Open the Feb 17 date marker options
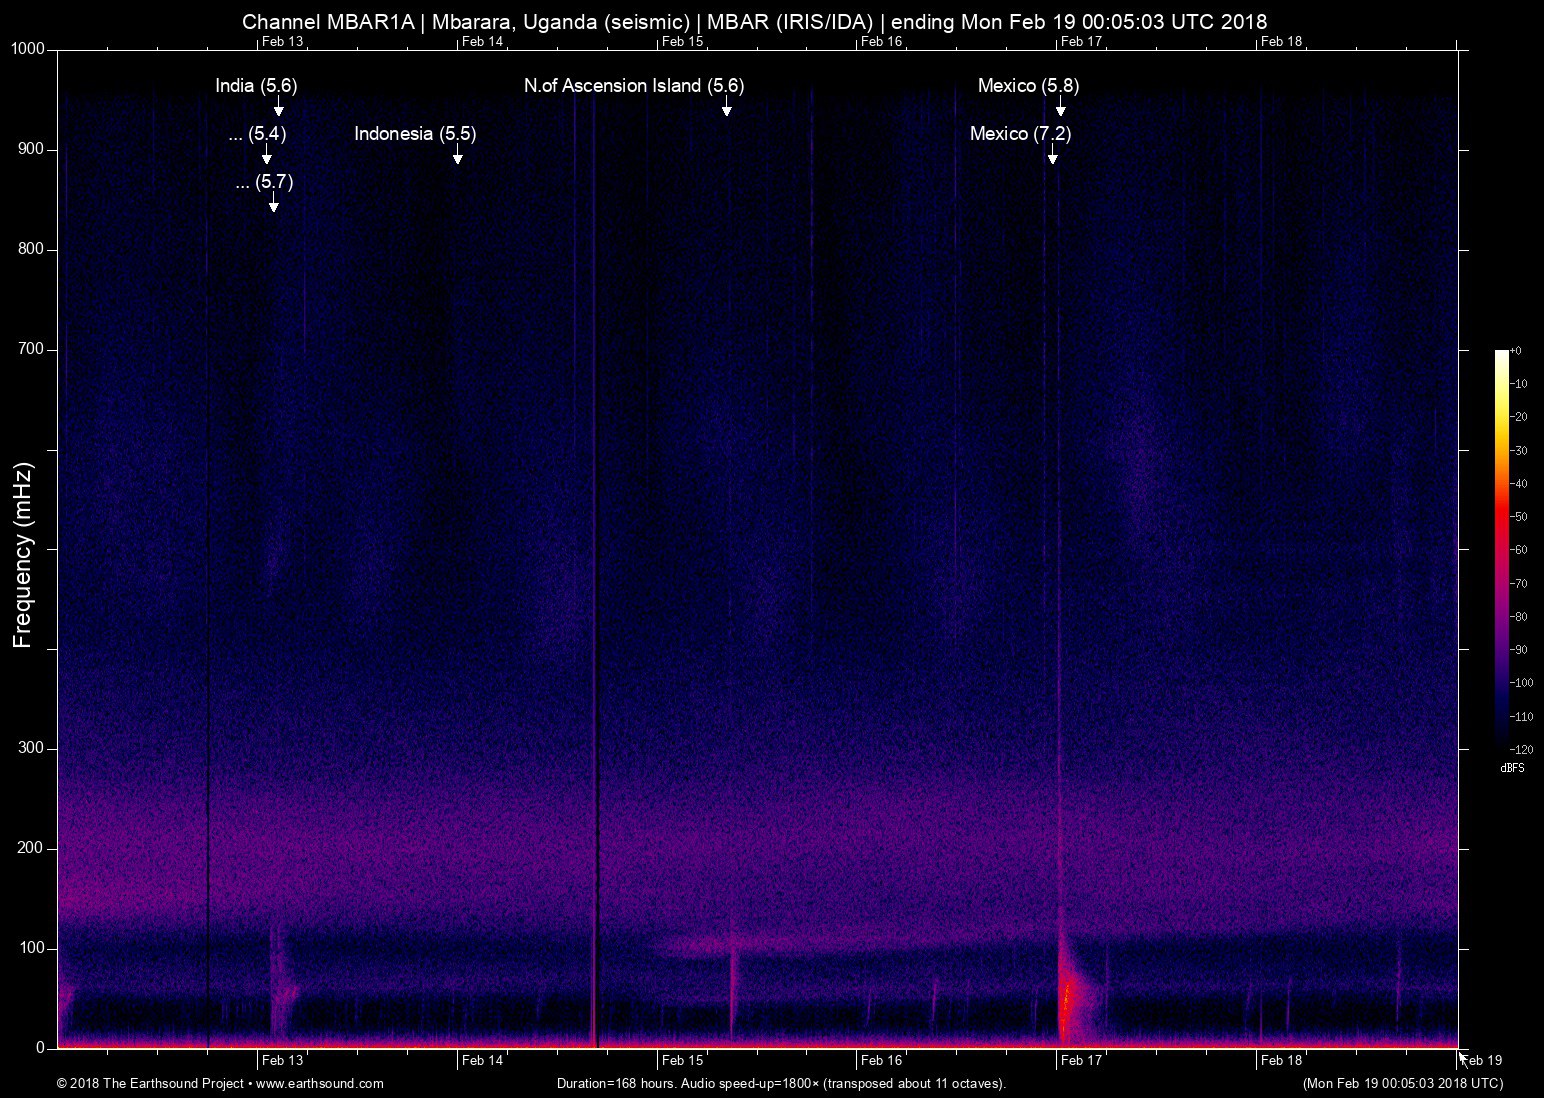 1081,1061
